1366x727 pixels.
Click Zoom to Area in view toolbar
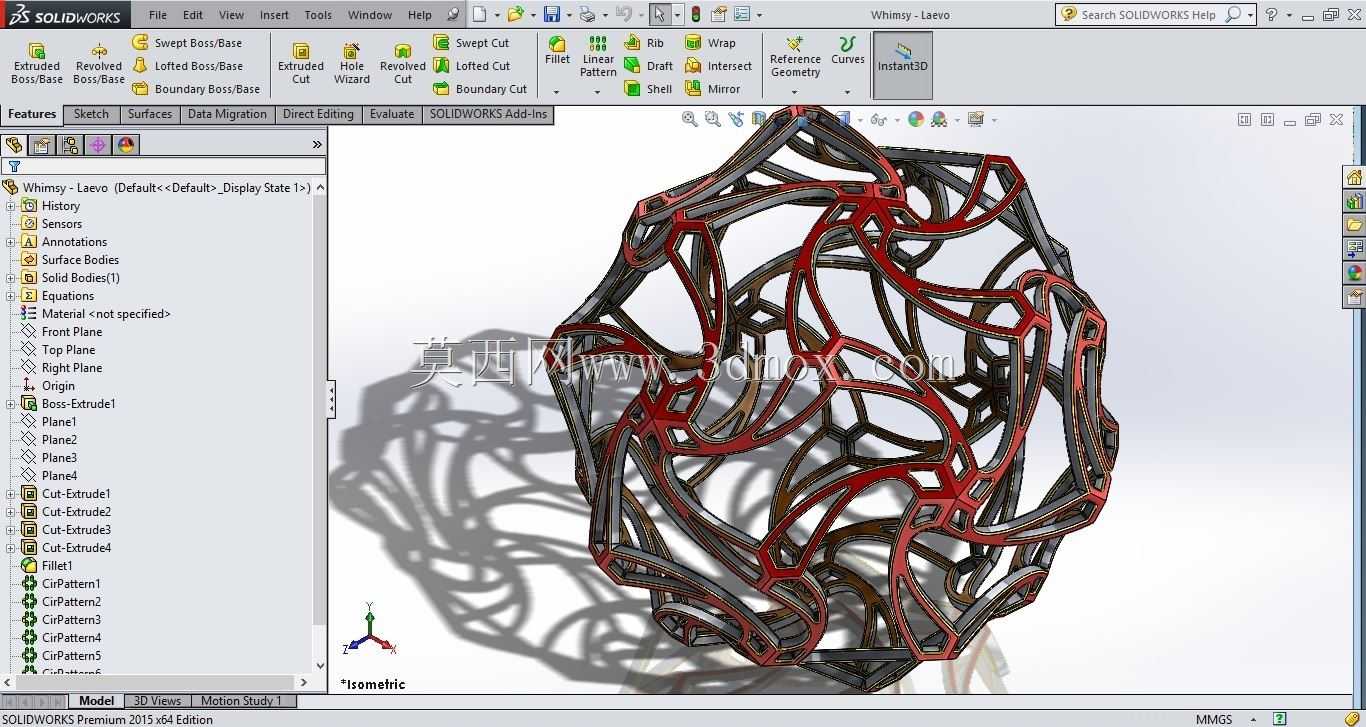pos(713,119)
